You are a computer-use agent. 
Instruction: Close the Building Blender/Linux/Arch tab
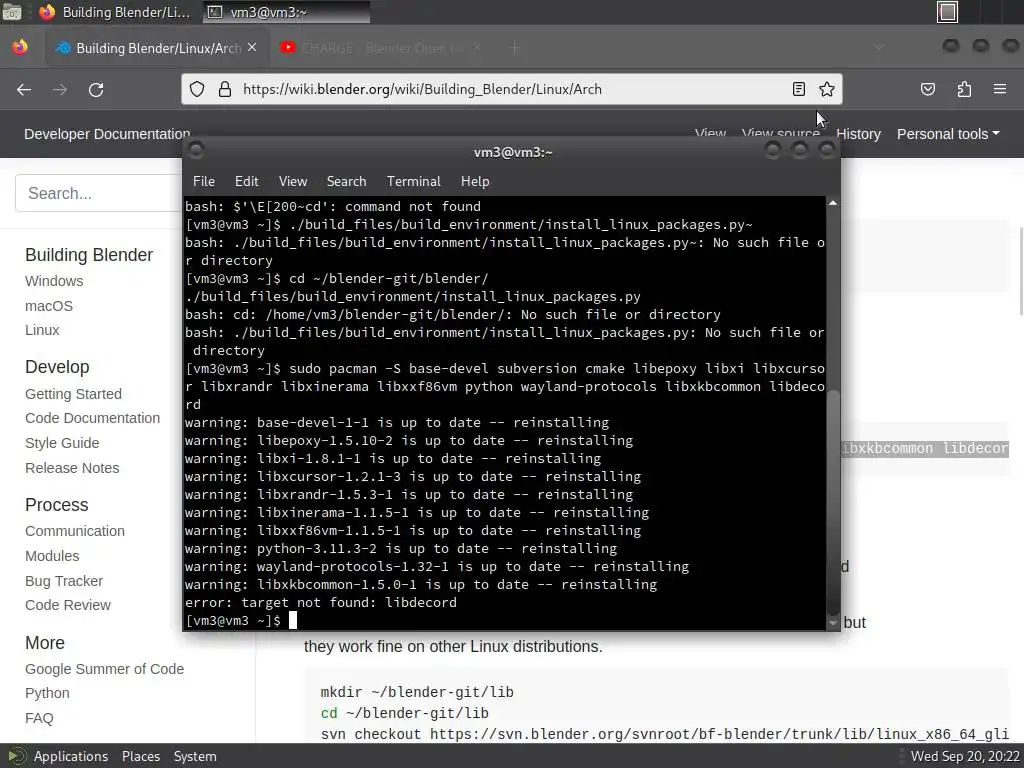pyautogui.click(x=252, y=48)
